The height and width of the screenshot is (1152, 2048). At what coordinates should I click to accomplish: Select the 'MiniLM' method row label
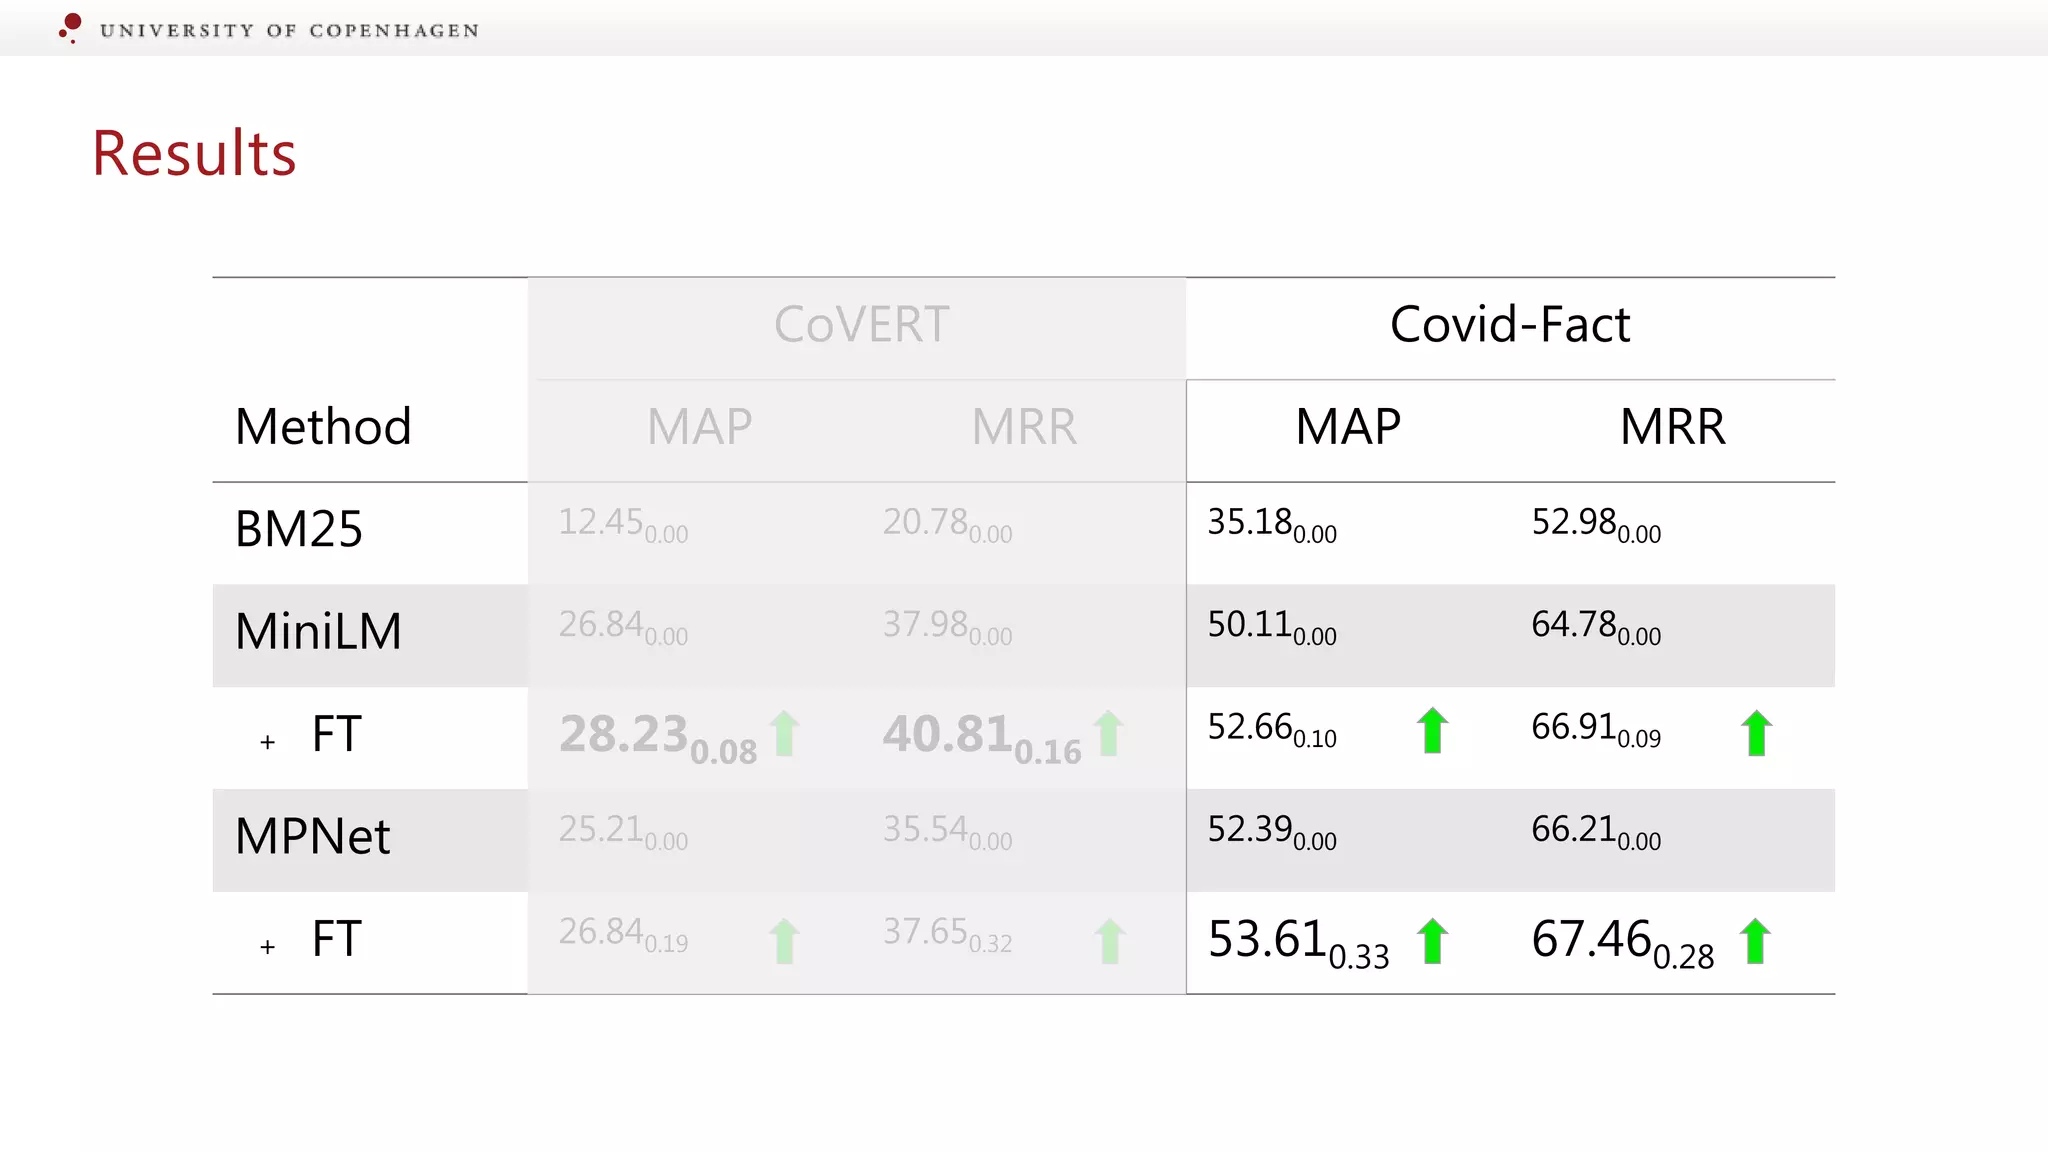coord(318,631)
